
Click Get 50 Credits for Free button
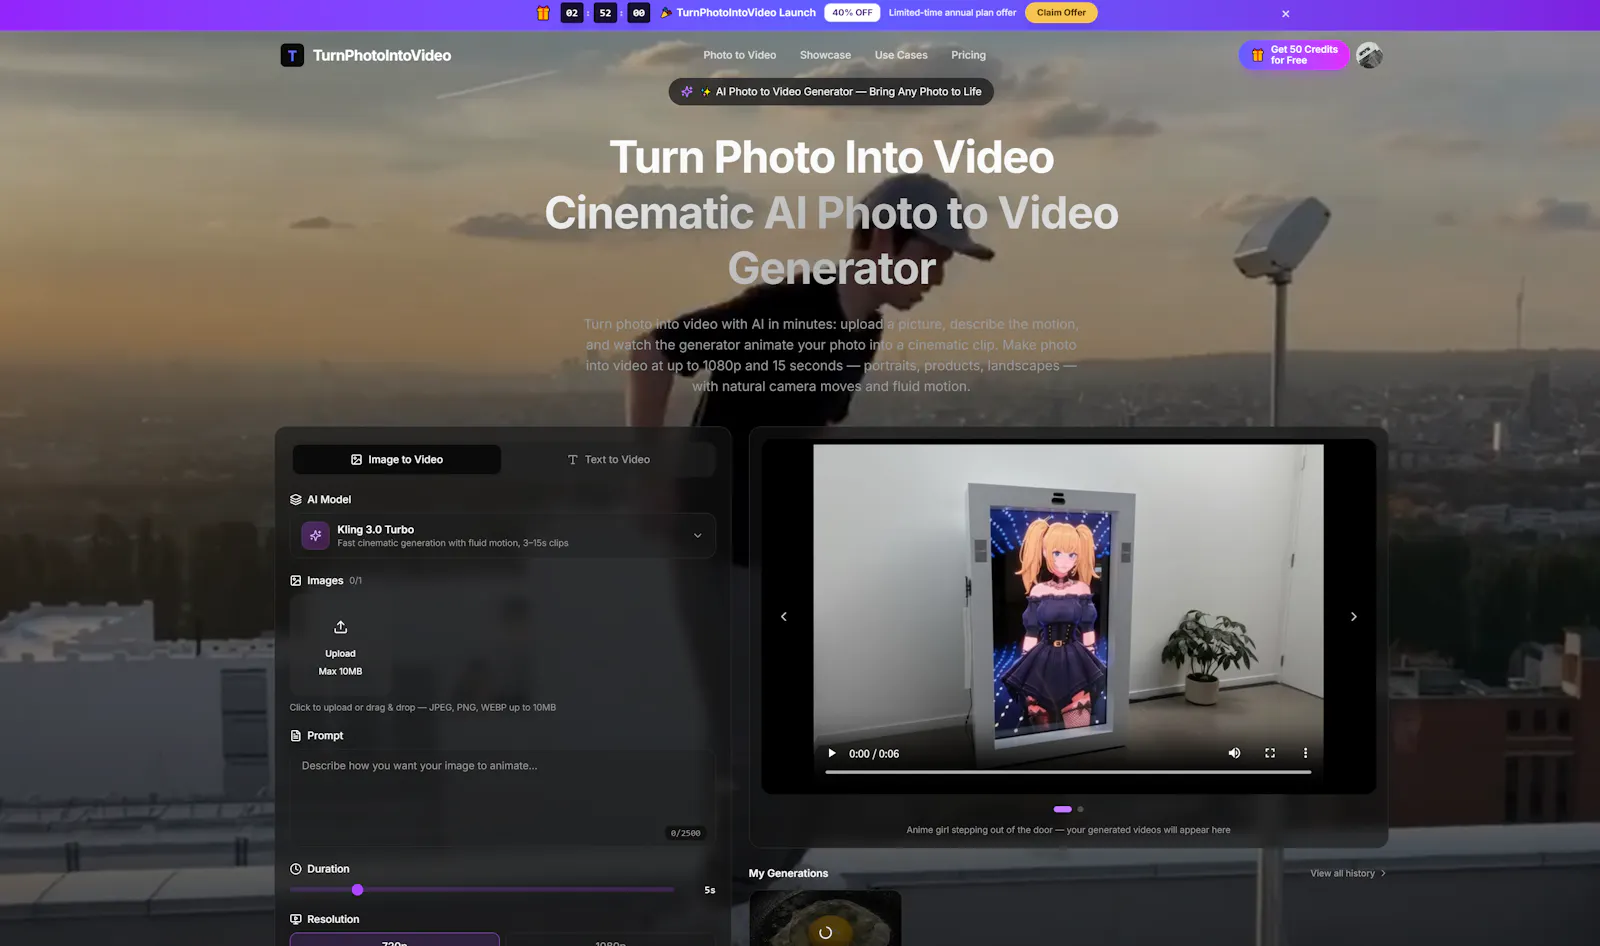1294,55
